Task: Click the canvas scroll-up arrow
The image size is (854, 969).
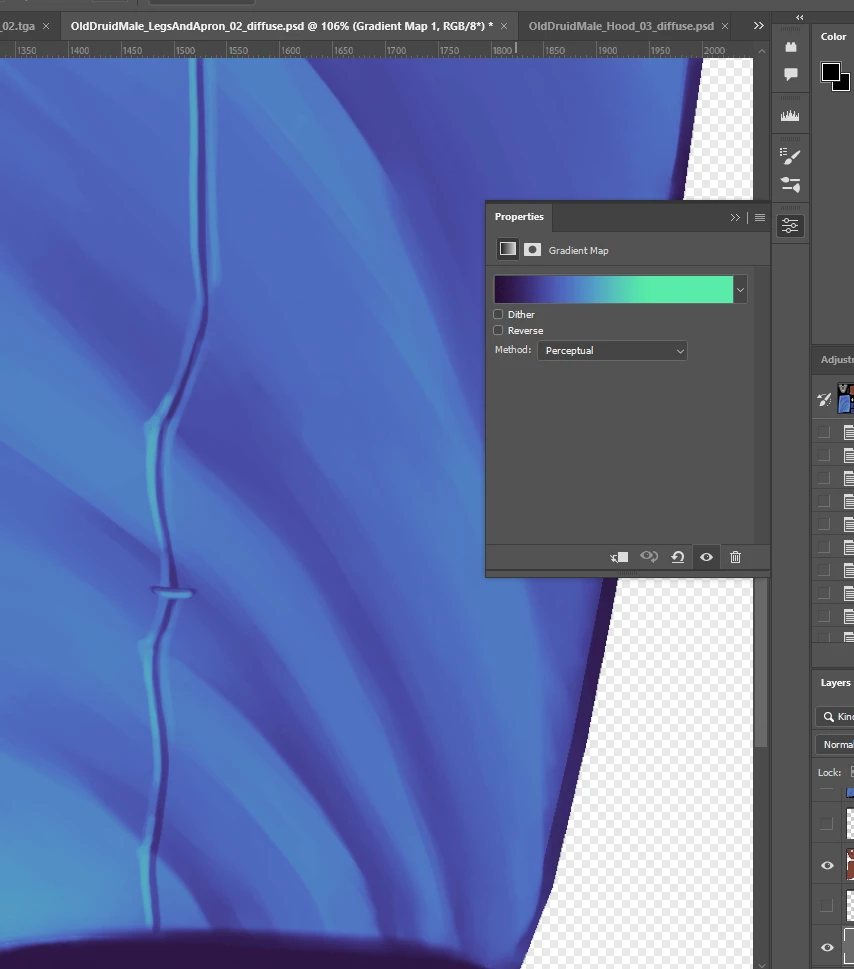Action: [761, 51]
